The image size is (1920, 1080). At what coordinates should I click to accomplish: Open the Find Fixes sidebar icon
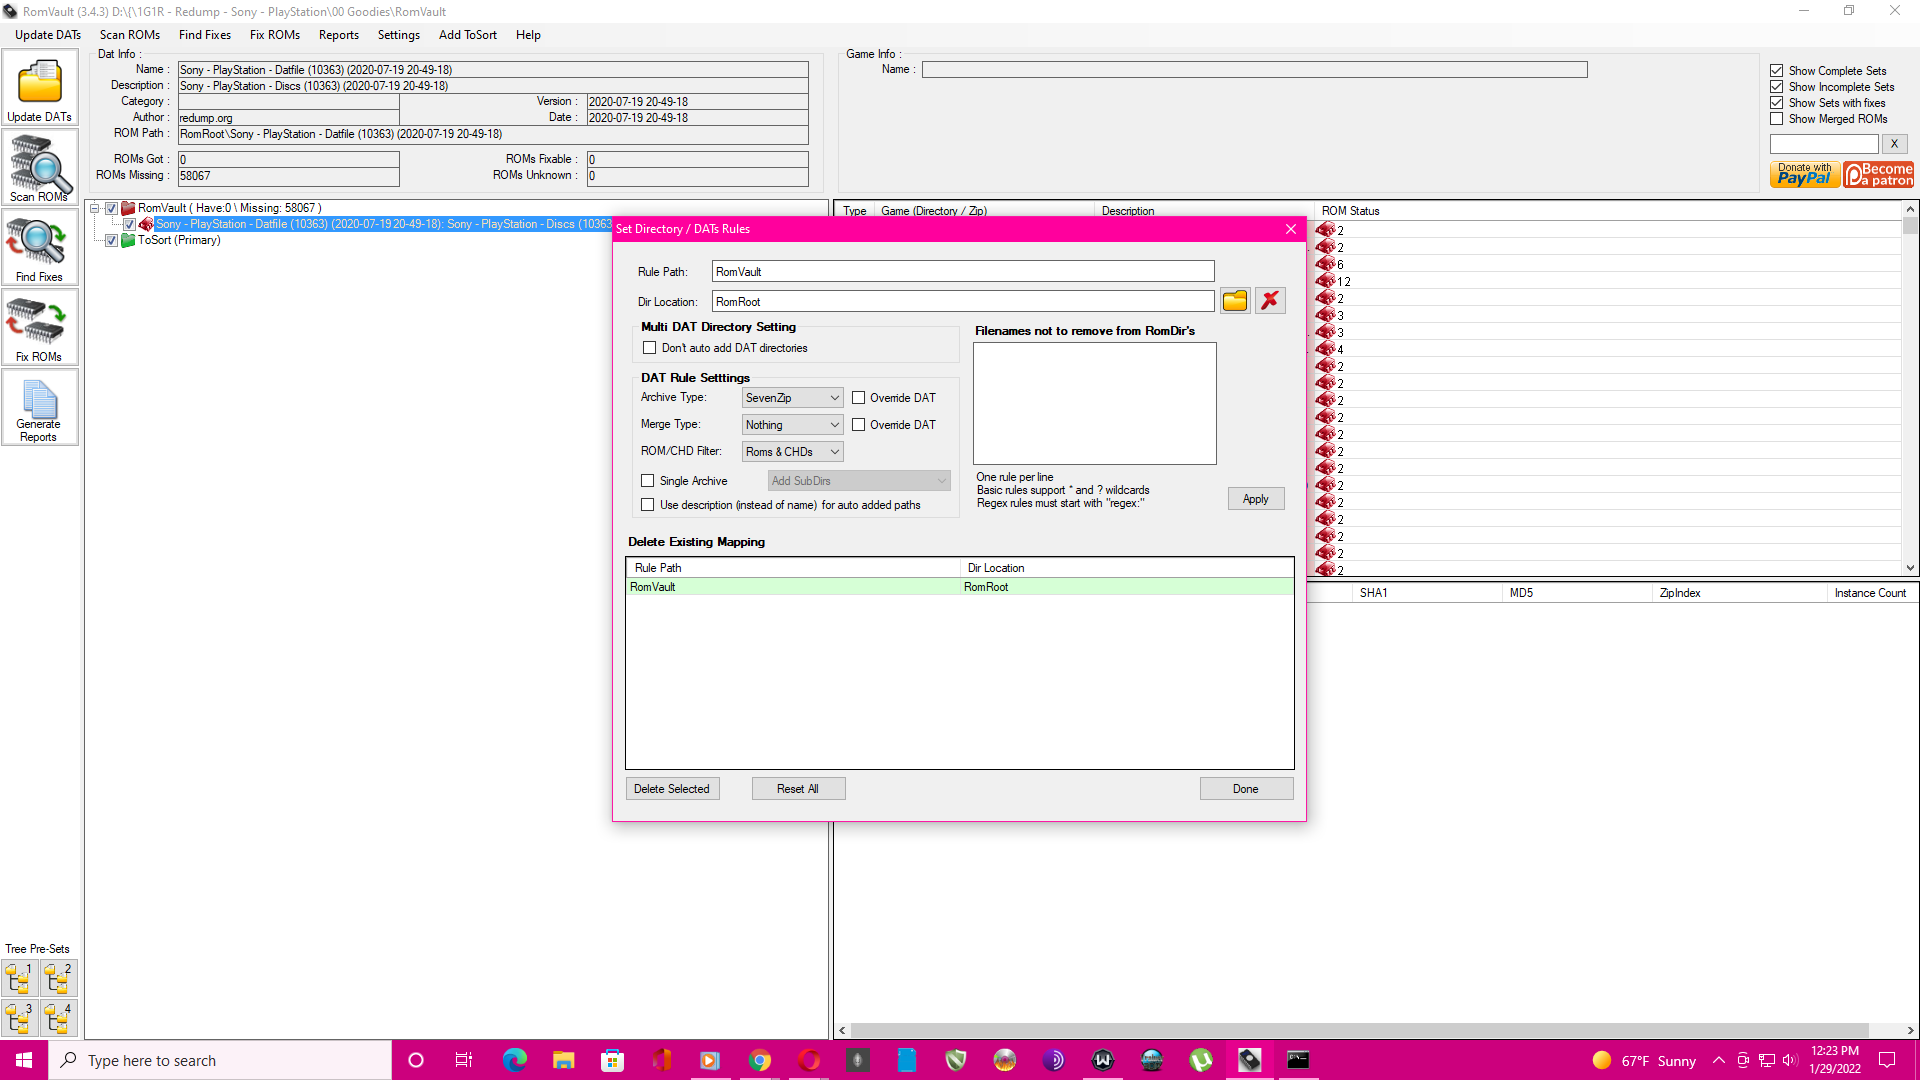(40, 248)
